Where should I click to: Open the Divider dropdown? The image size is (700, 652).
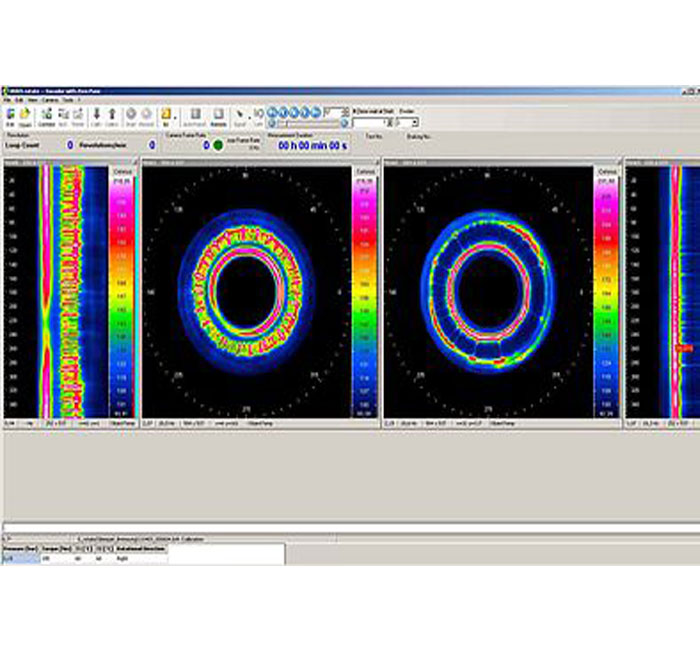415,122
